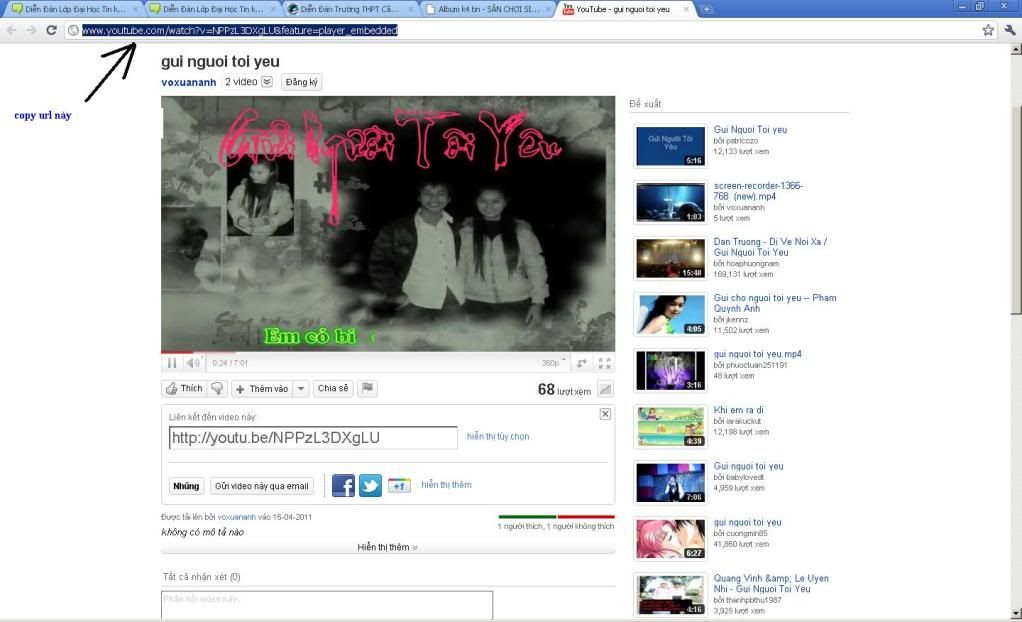Open Gui cho nguoi toi yeu Pham Quynh Anh

(x=775, y=303)
